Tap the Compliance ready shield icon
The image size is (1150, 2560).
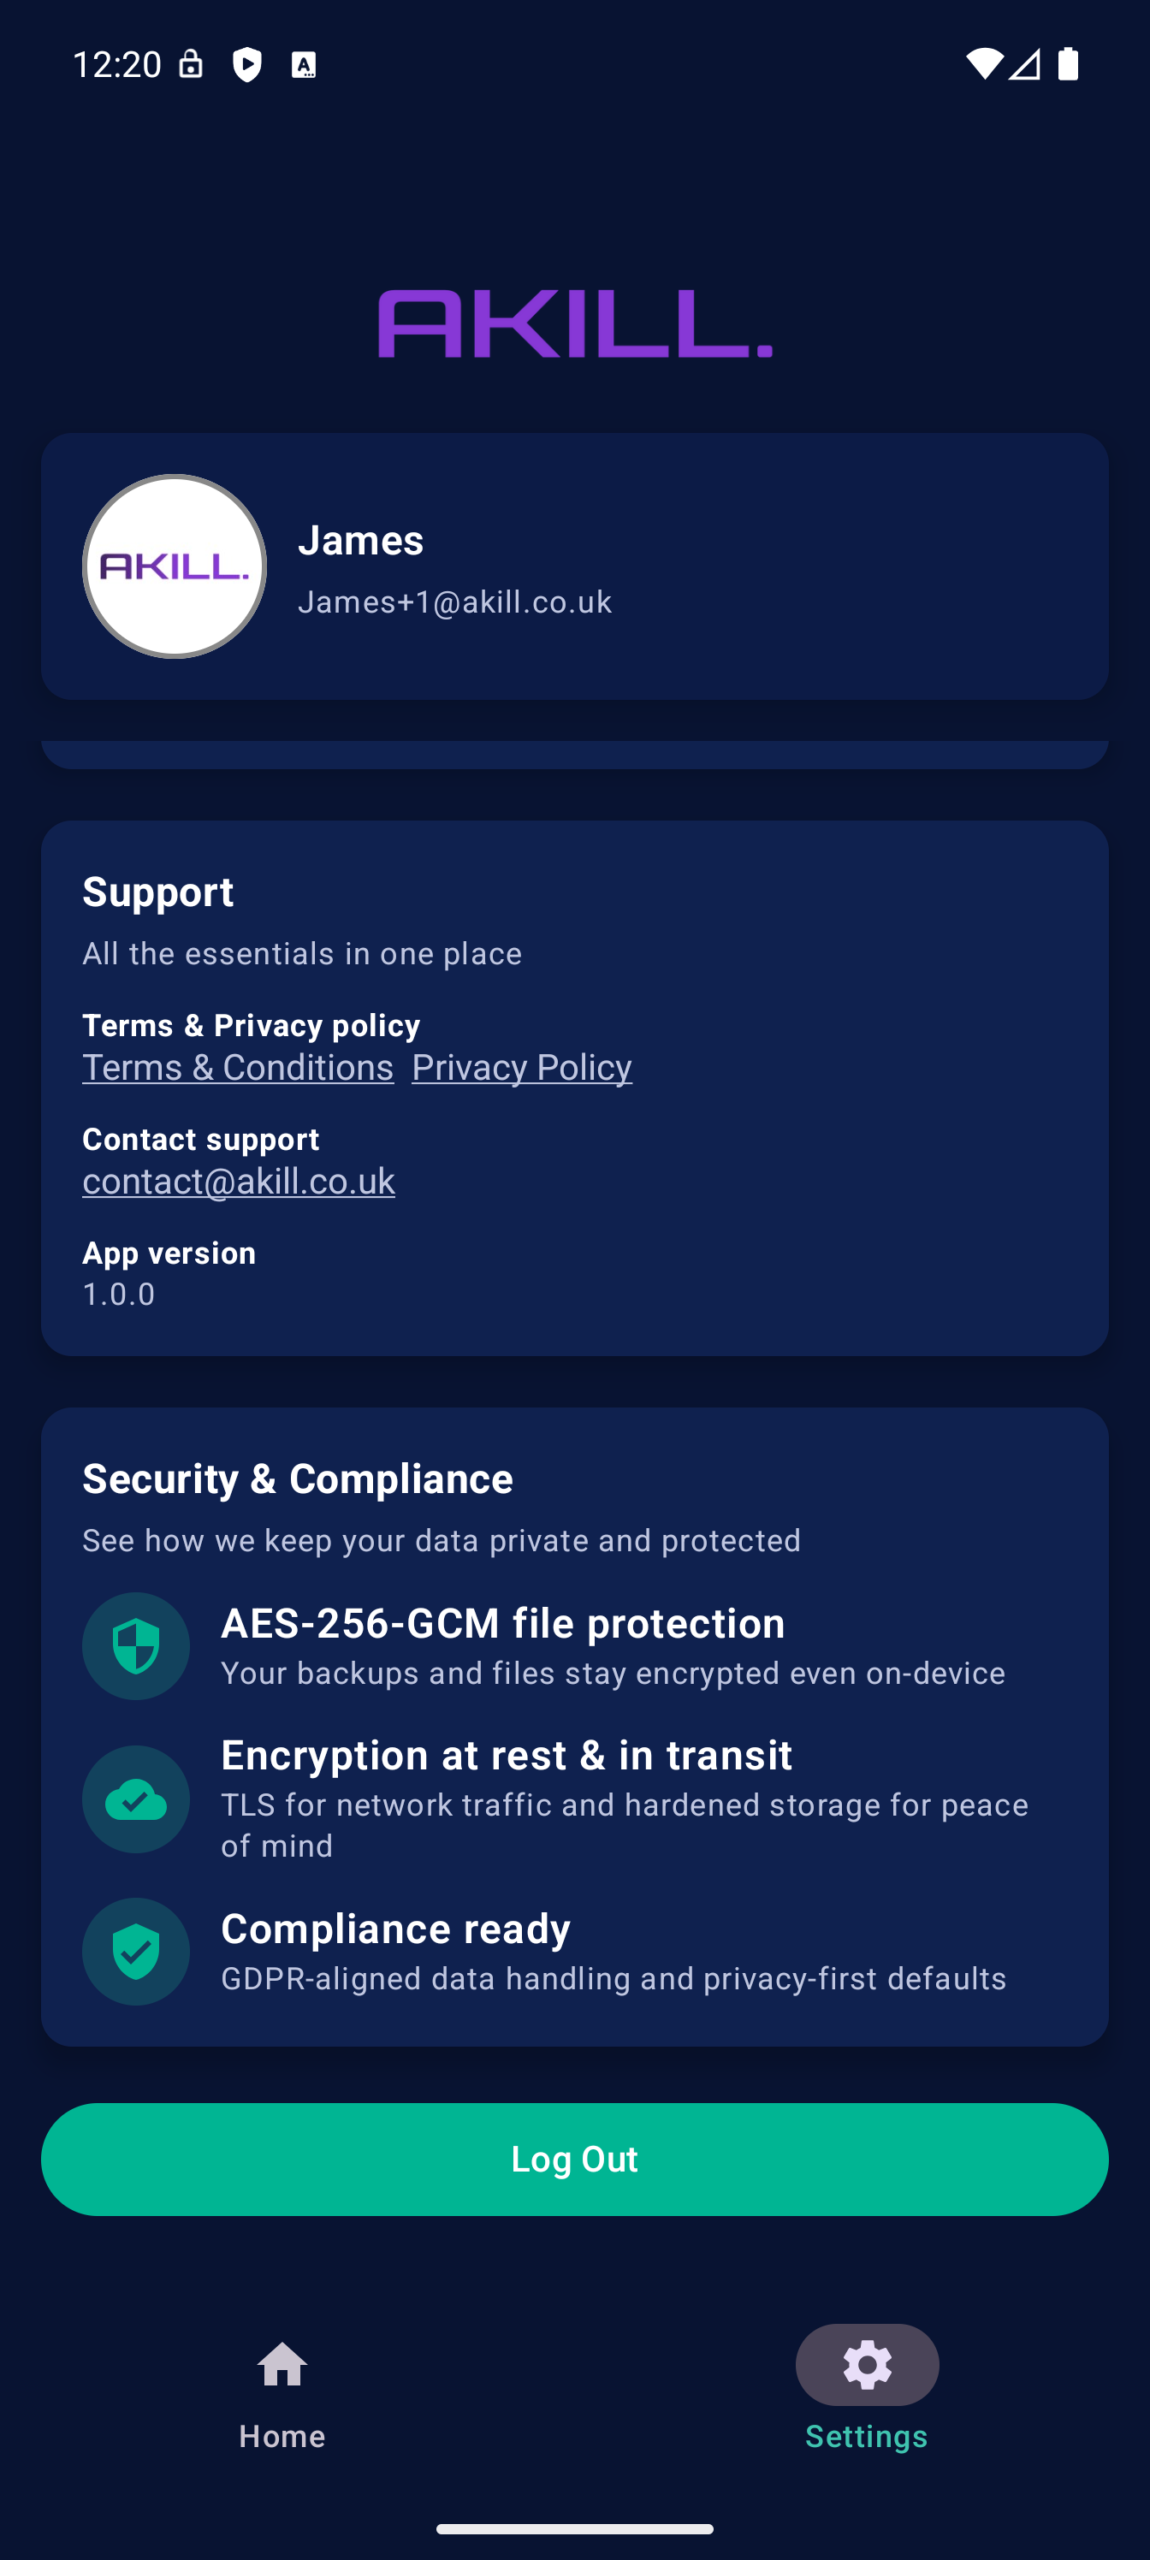pyautogui.click(x=136, y=1951)
